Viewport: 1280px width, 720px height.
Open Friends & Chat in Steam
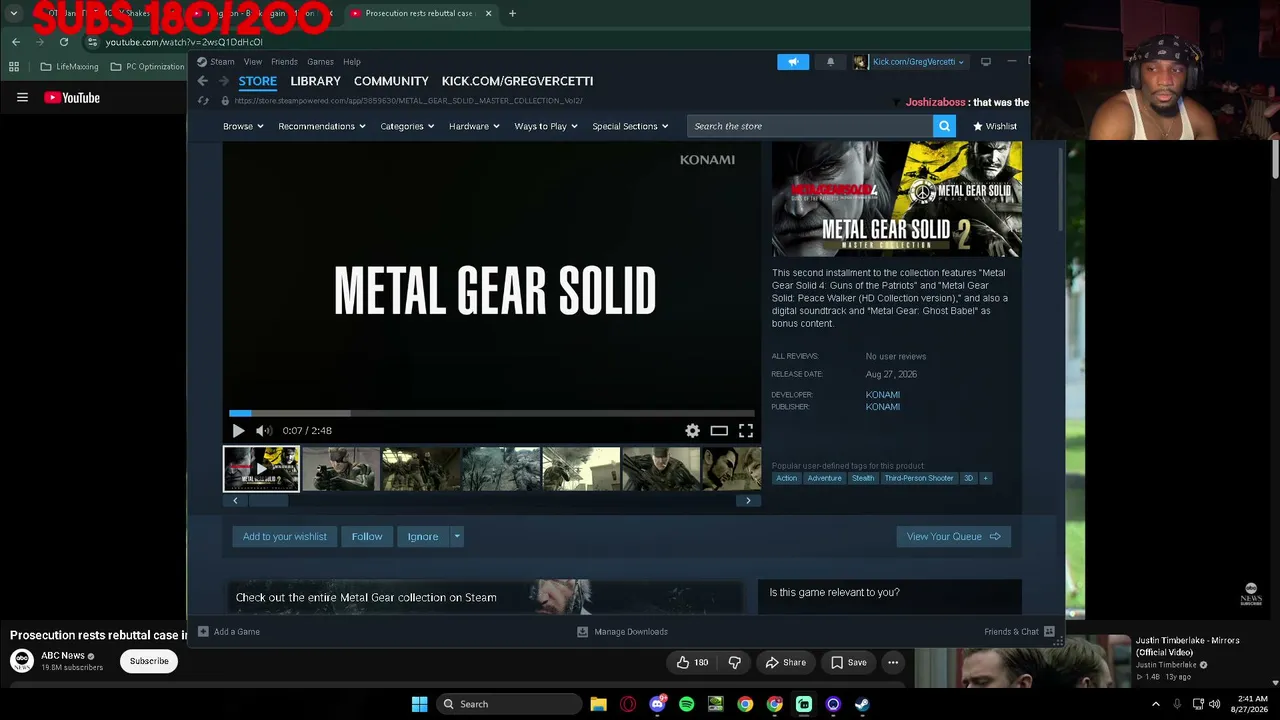click(1019, 632)
